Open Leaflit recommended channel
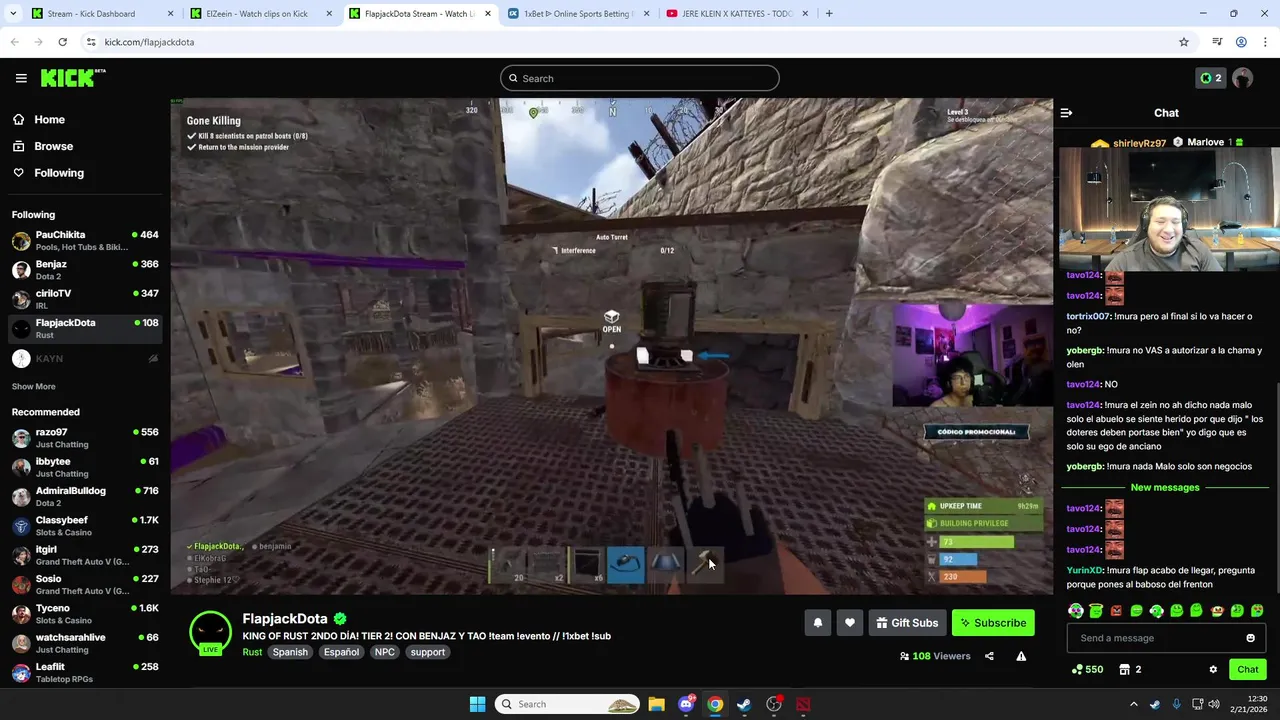The width and height of the screenshot is (1280, 720). coord(85,672)
